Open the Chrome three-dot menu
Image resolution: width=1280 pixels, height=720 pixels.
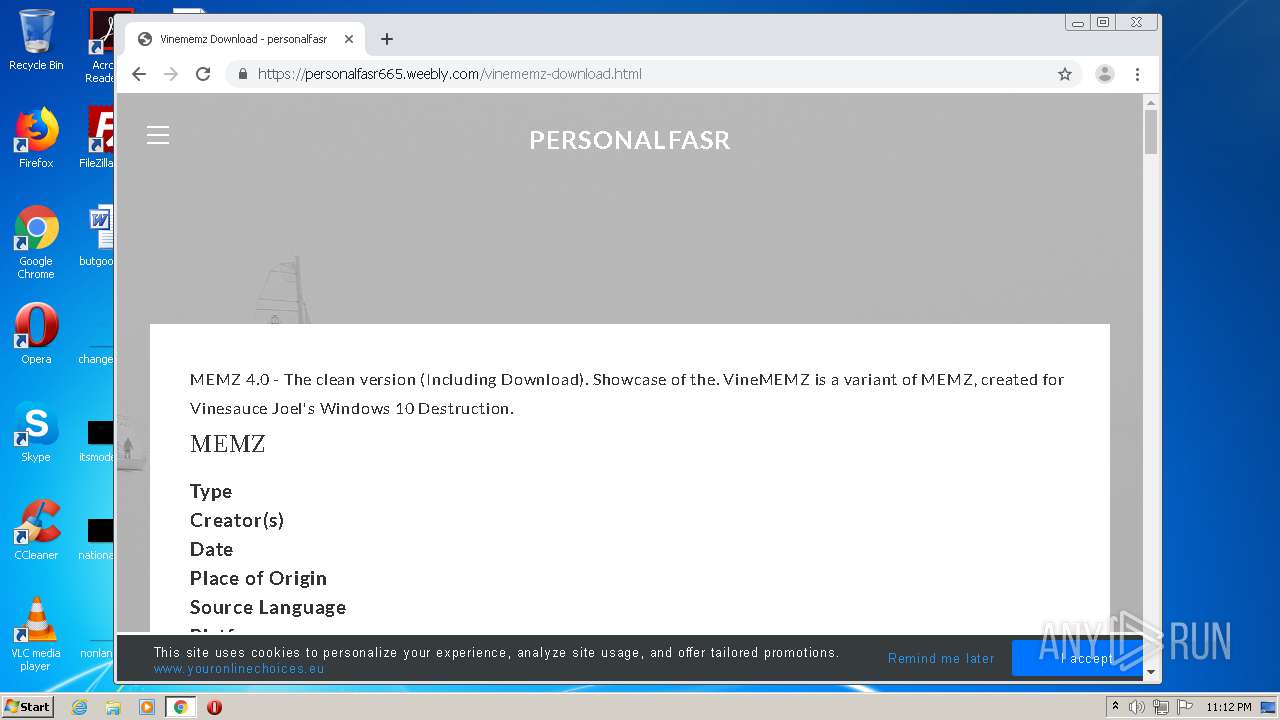pos(1137,74)
